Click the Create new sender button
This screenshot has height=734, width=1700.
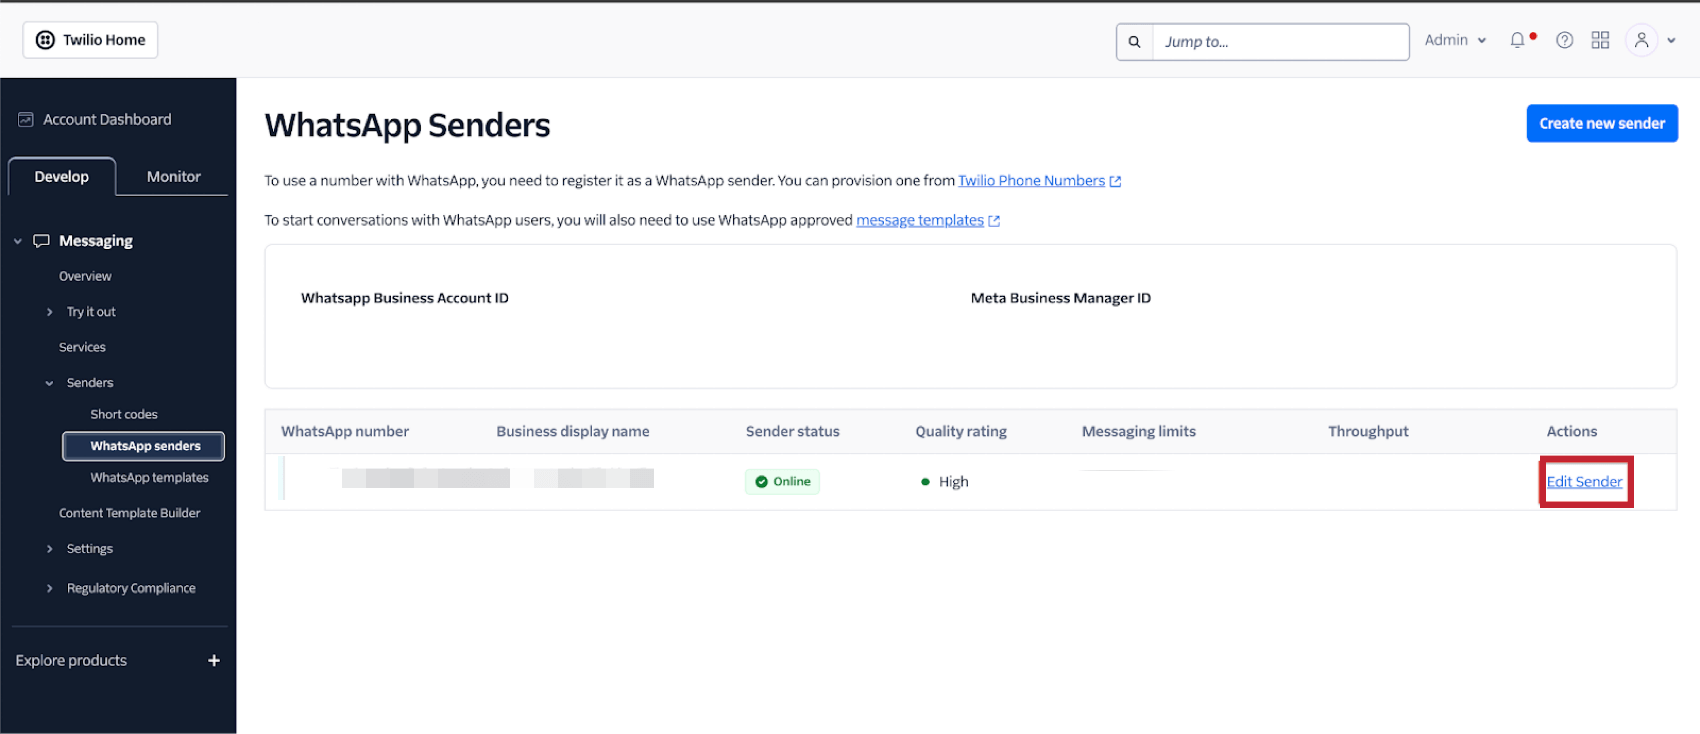pos(1601,123)
